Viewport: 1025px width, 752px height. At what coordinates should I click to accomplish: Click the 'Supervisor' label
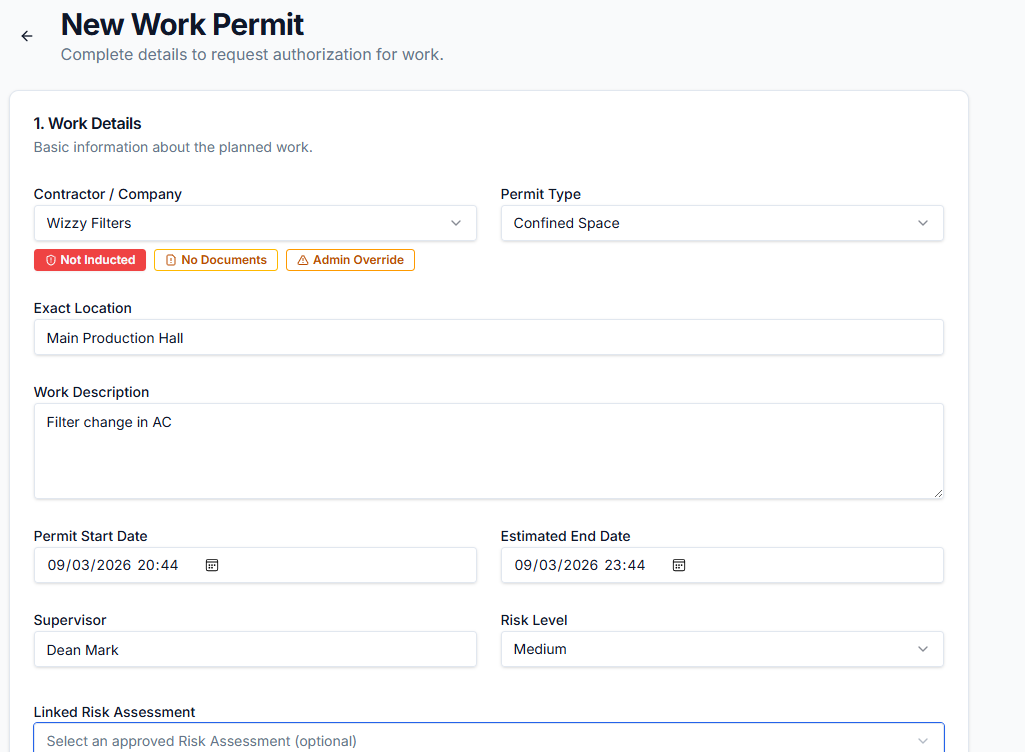point(70,620)
